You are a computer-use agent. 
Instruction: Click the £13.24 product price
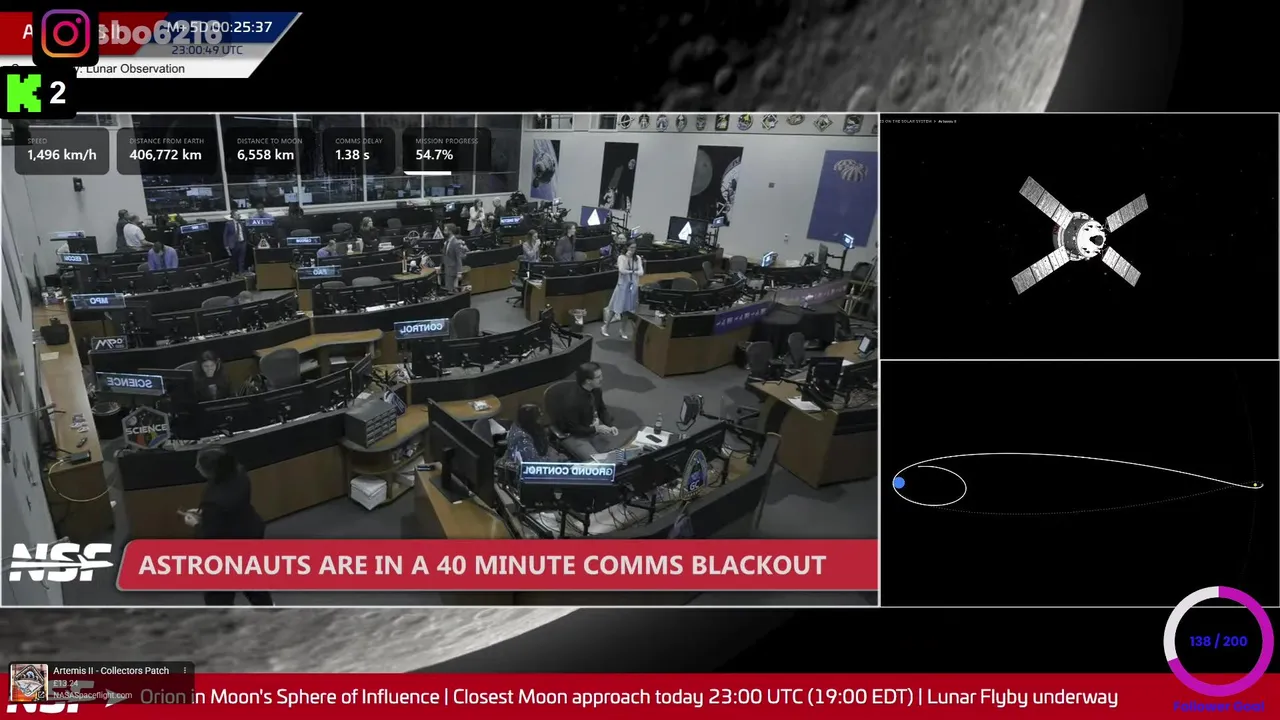pyautogui.click(x=66, y=684)
